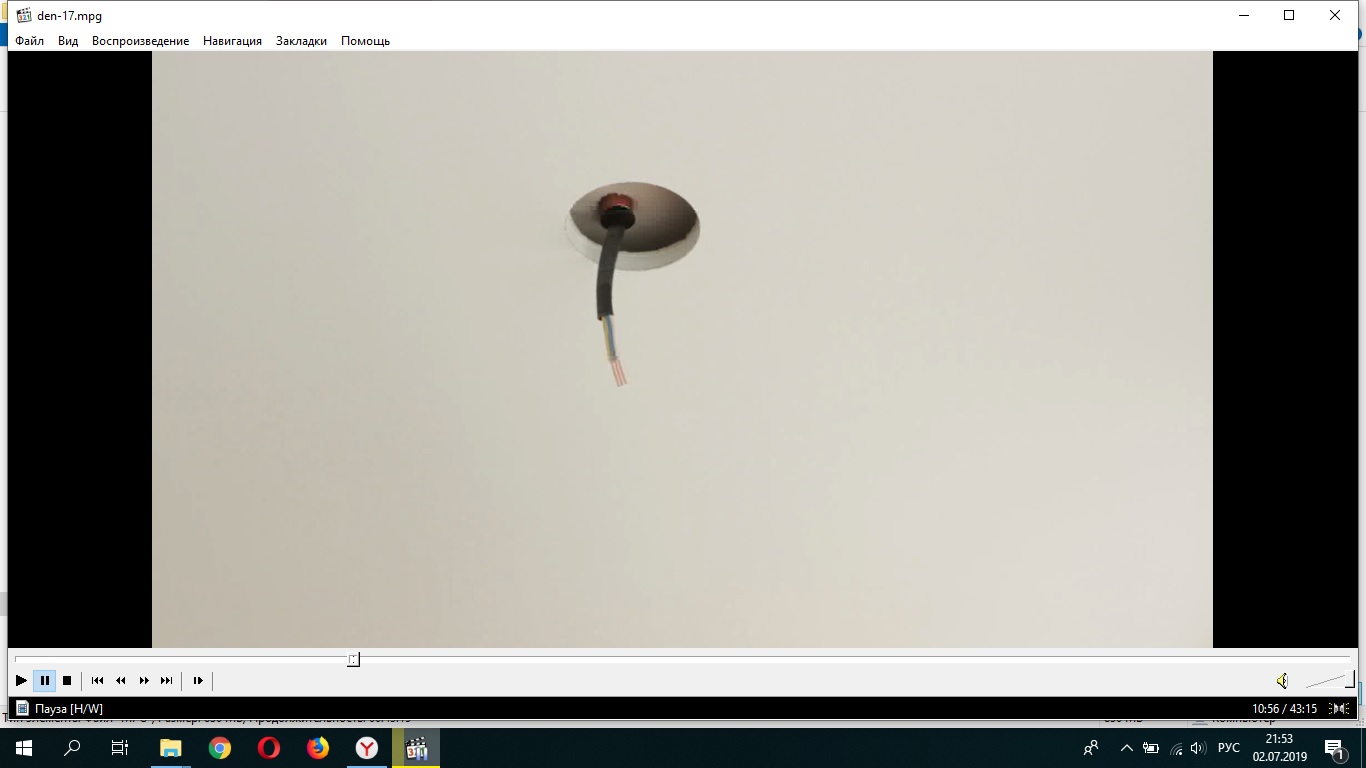This screenshot has width=1366, height=768.
Task: Click the rewind (decrease speed) button
Action: (121, 680)
